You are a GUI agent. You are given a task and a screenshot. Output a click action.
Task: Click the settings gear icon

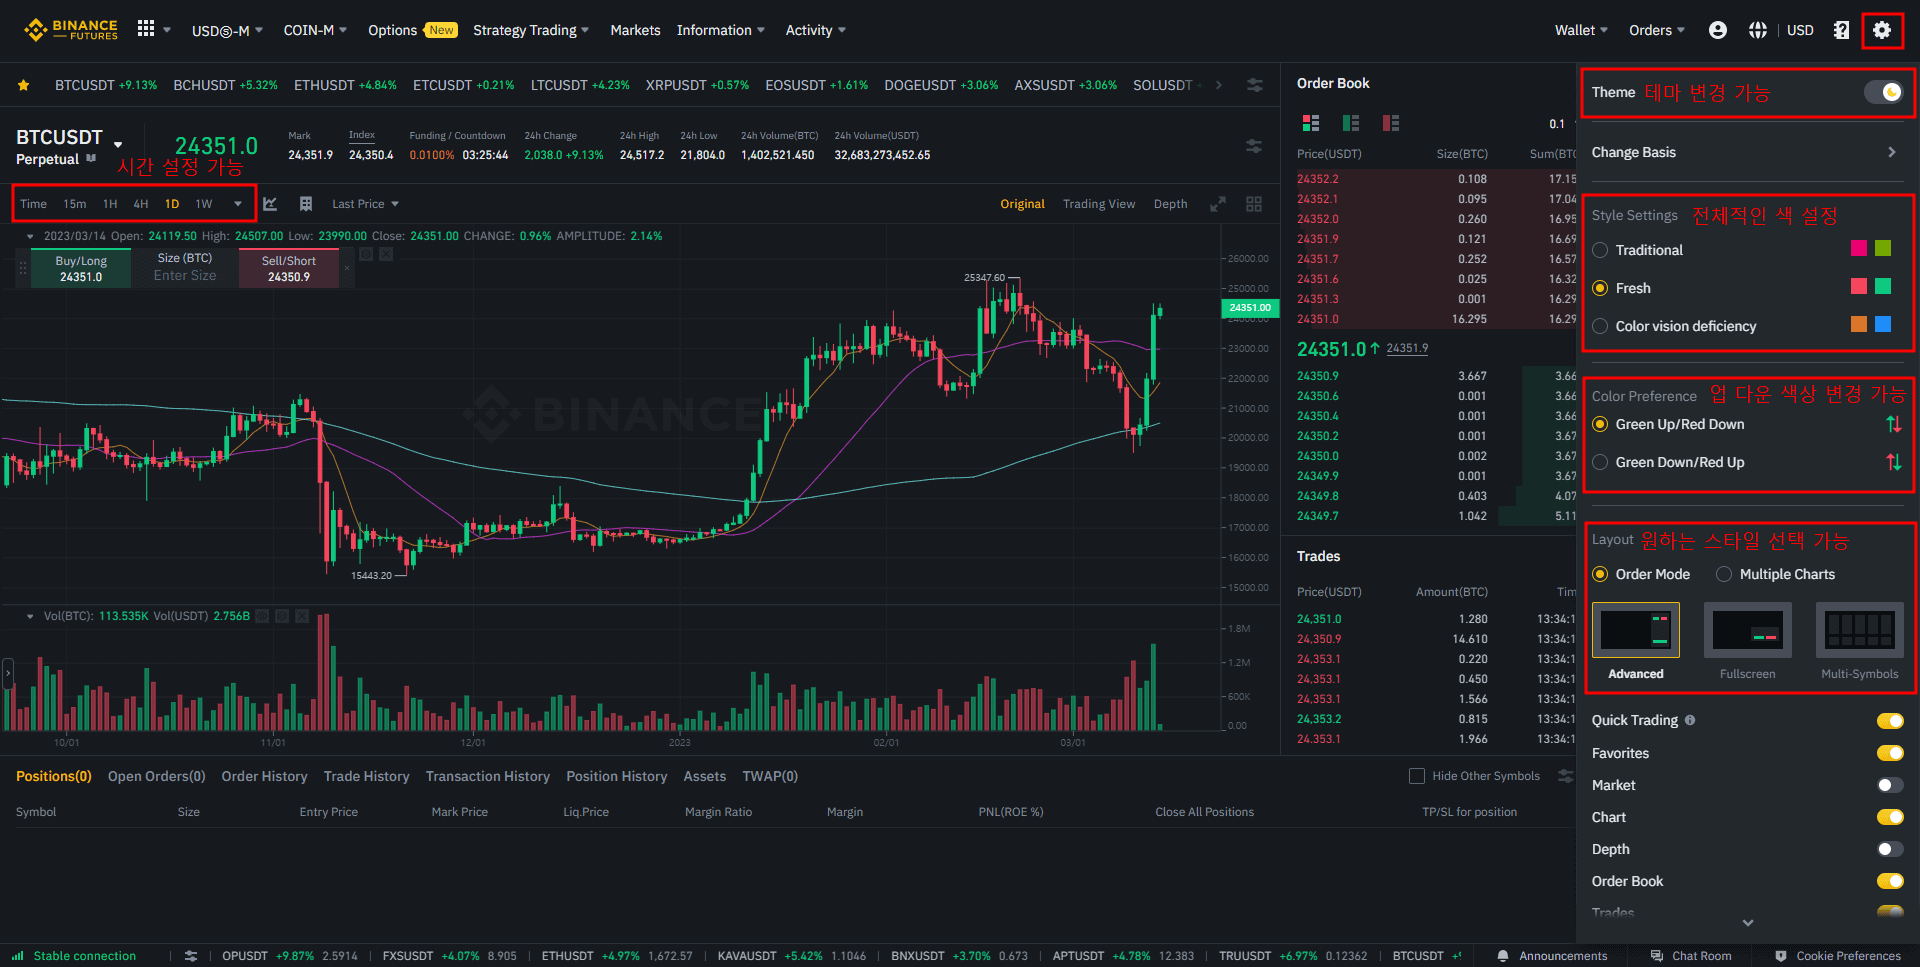point(1881,30)
